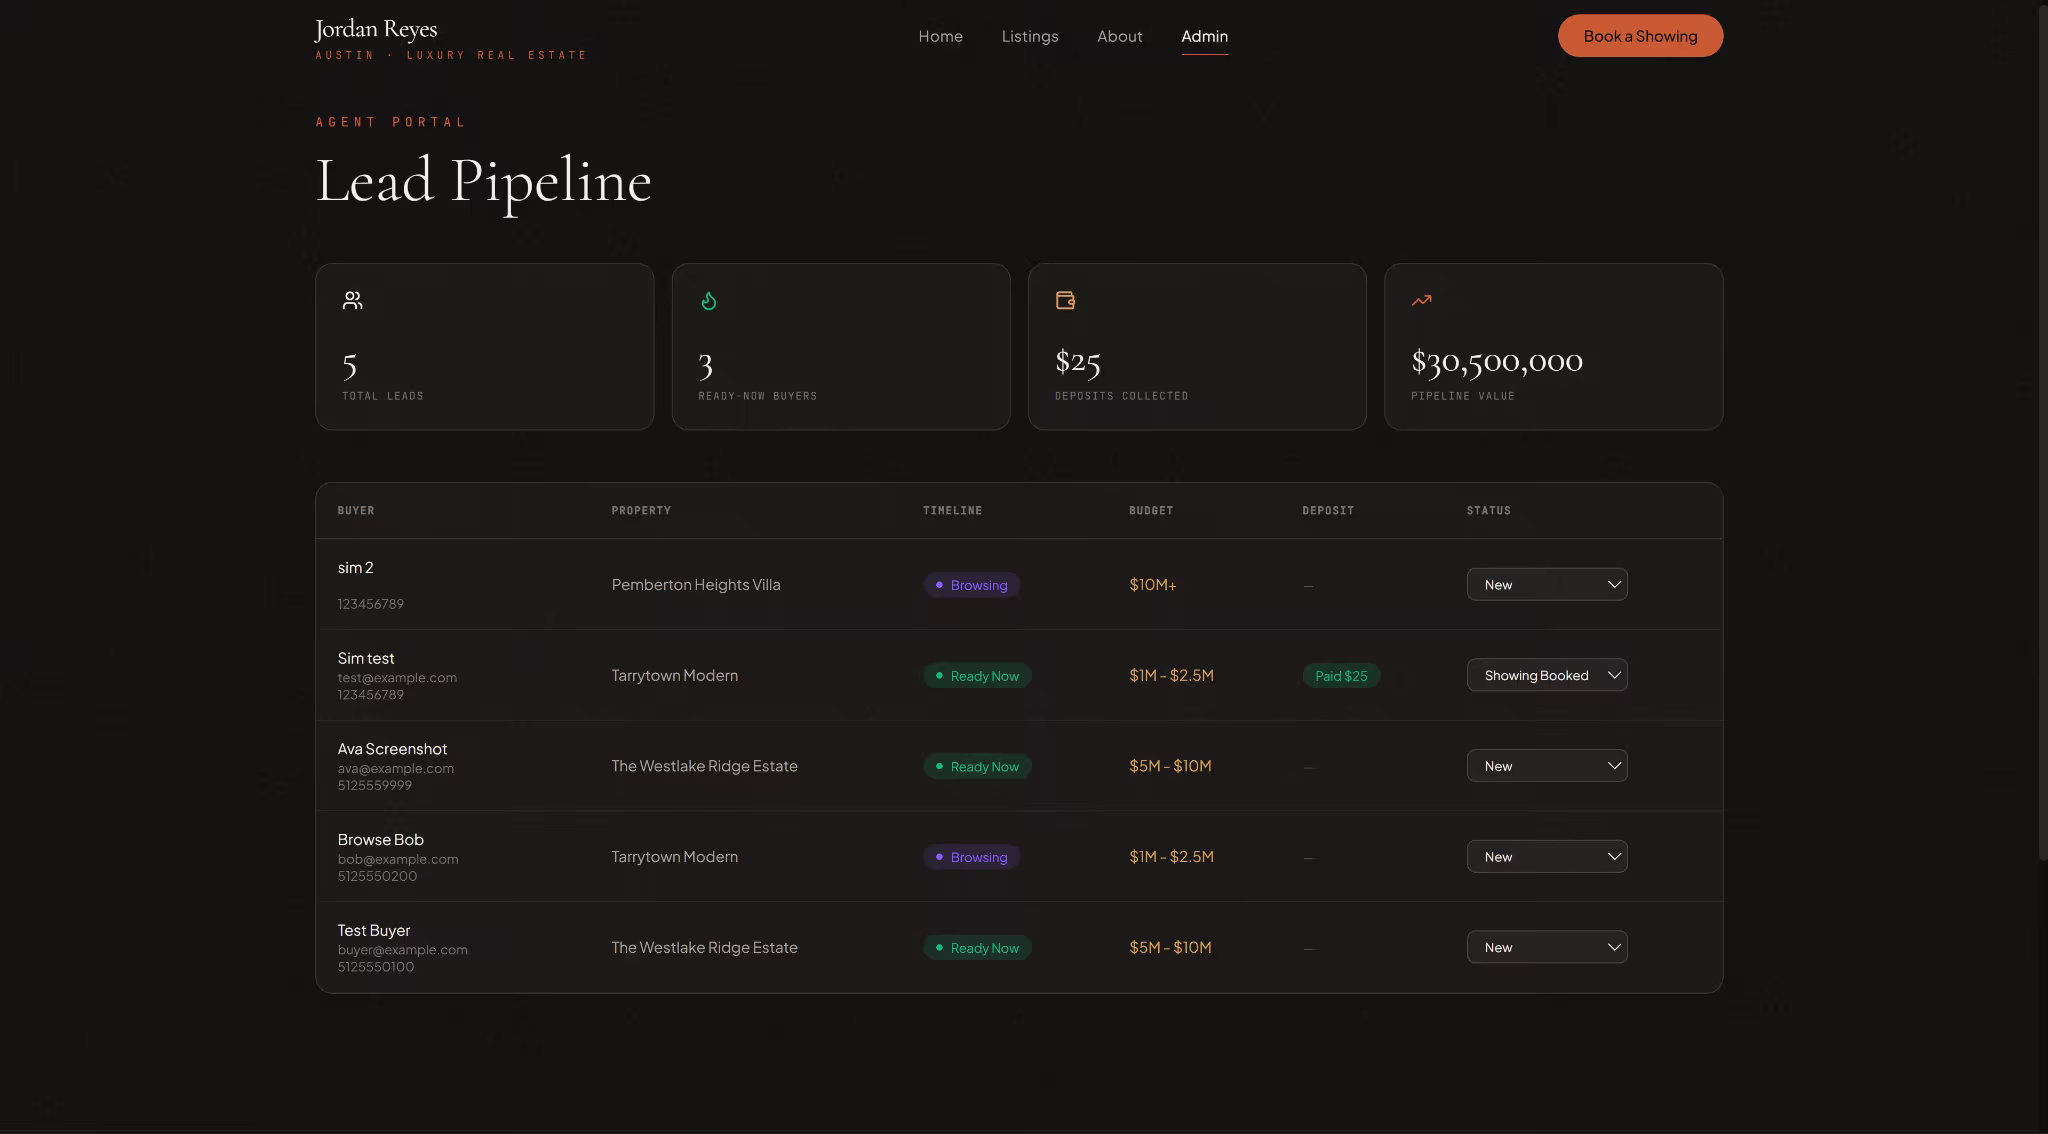Click the Pemberton Heights Villa property cell
The image size is (2048, 1134).
click(x=696, y=585)
